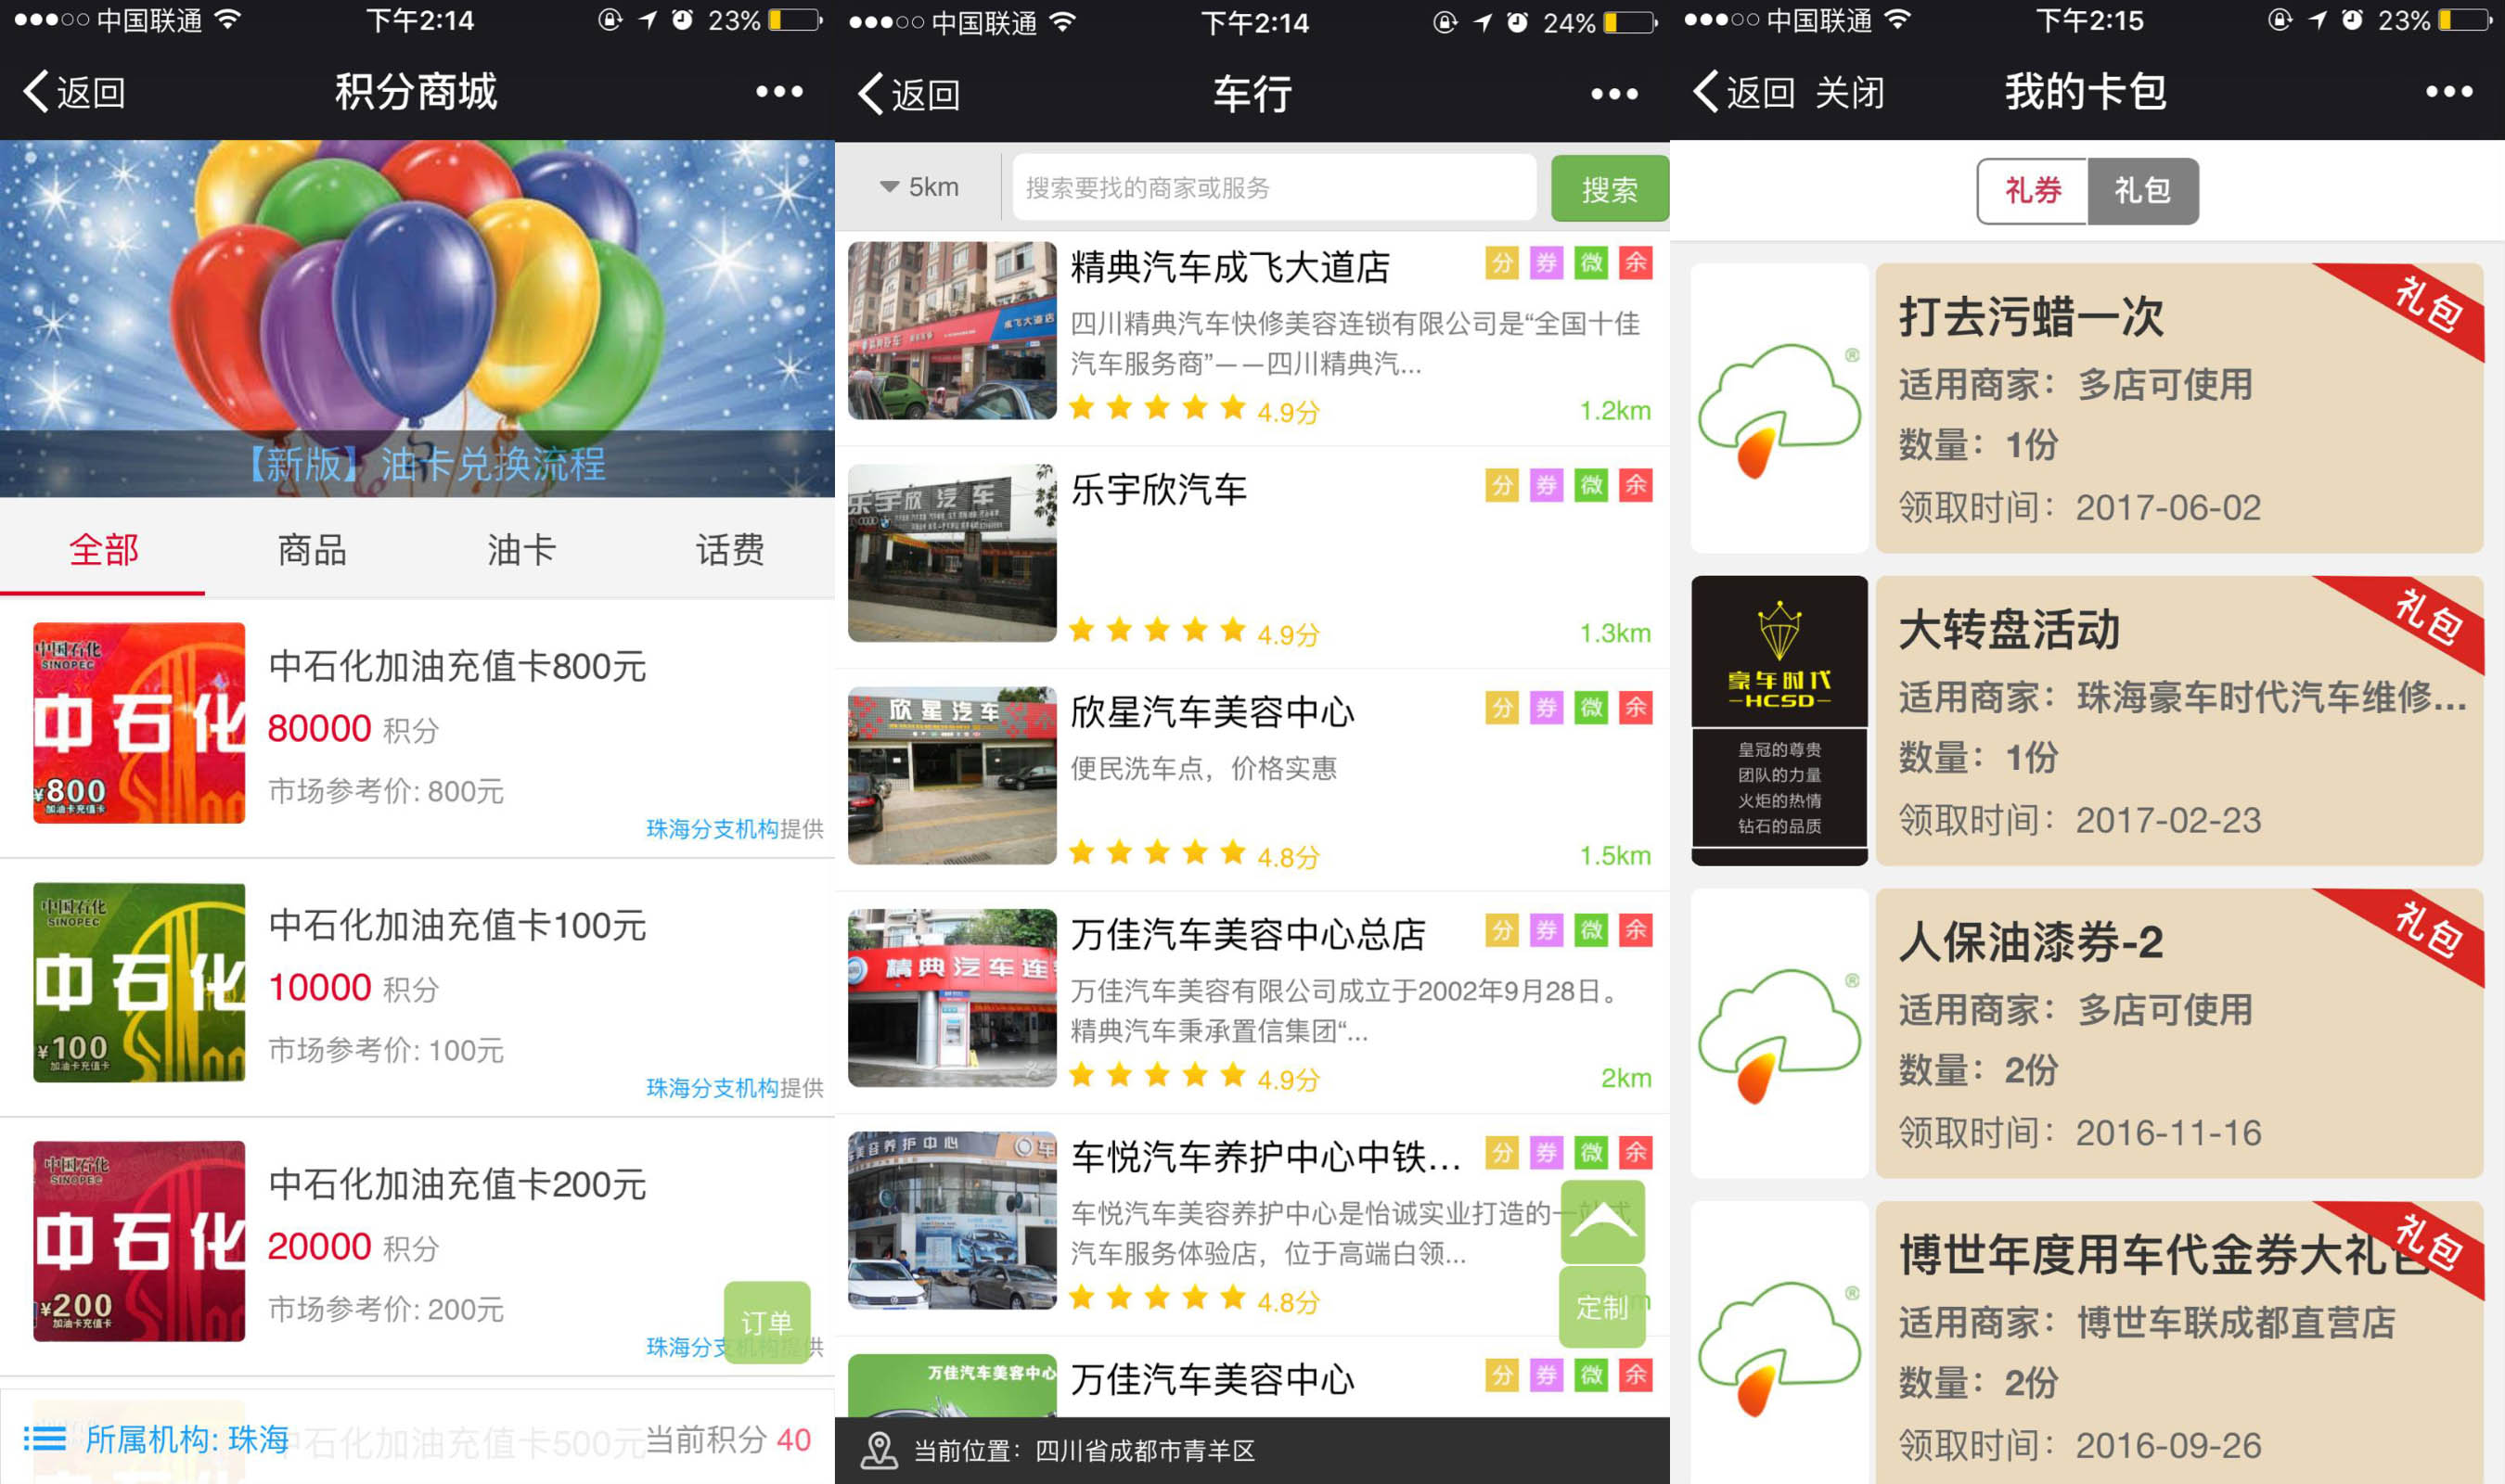The height and width of the screenshot is (1484, 2505).
Task: Select the 礼包 segment
Action: pyautogui.click(x=2143, y=190)
